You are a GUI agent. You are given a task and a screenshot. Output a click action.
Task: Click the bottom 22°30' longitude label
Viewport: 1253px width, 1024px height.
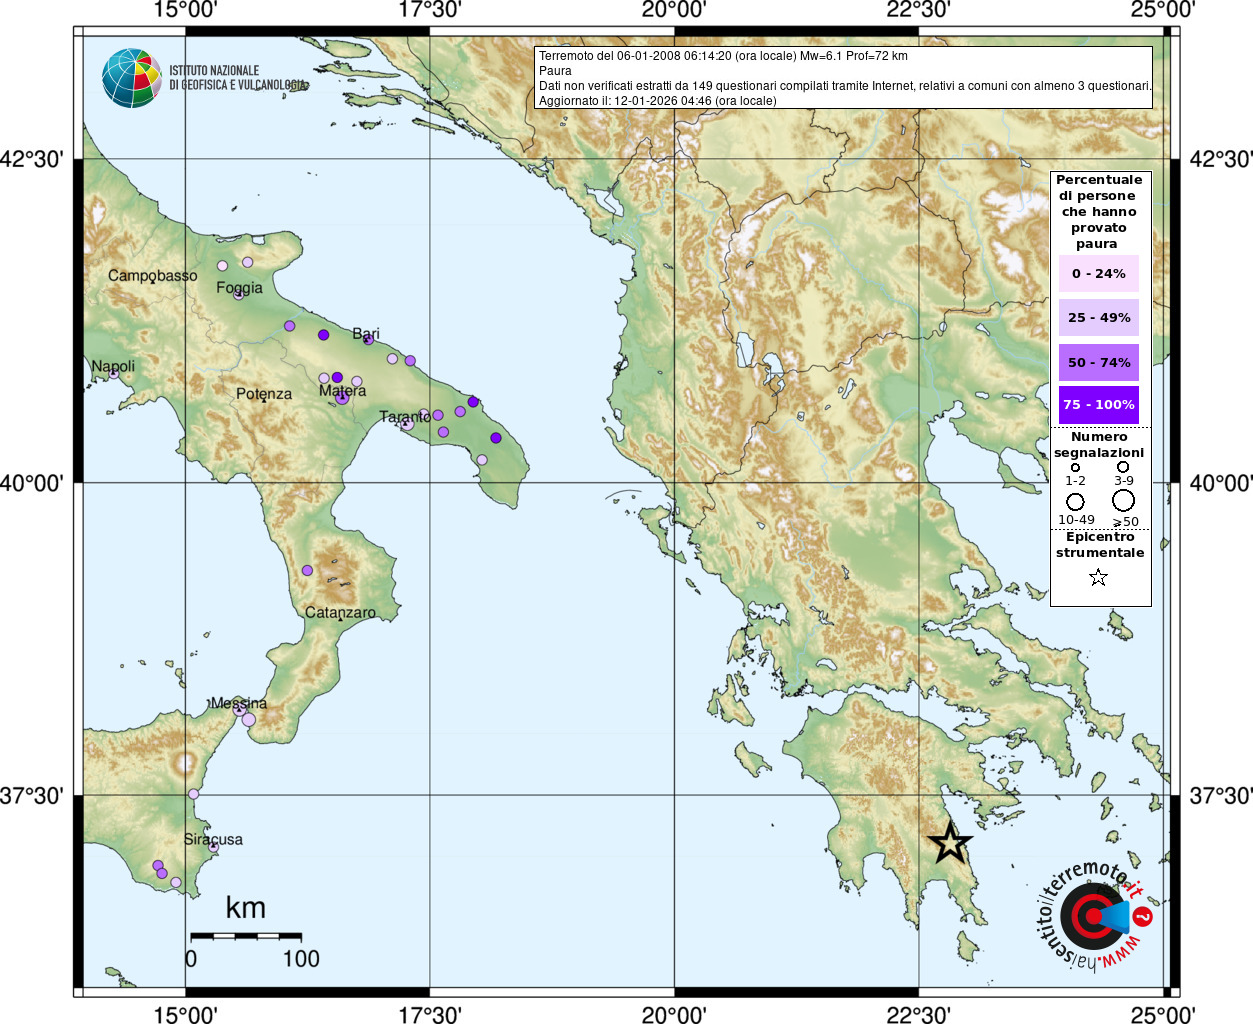pyautogui.click(x=918, y=1013)
